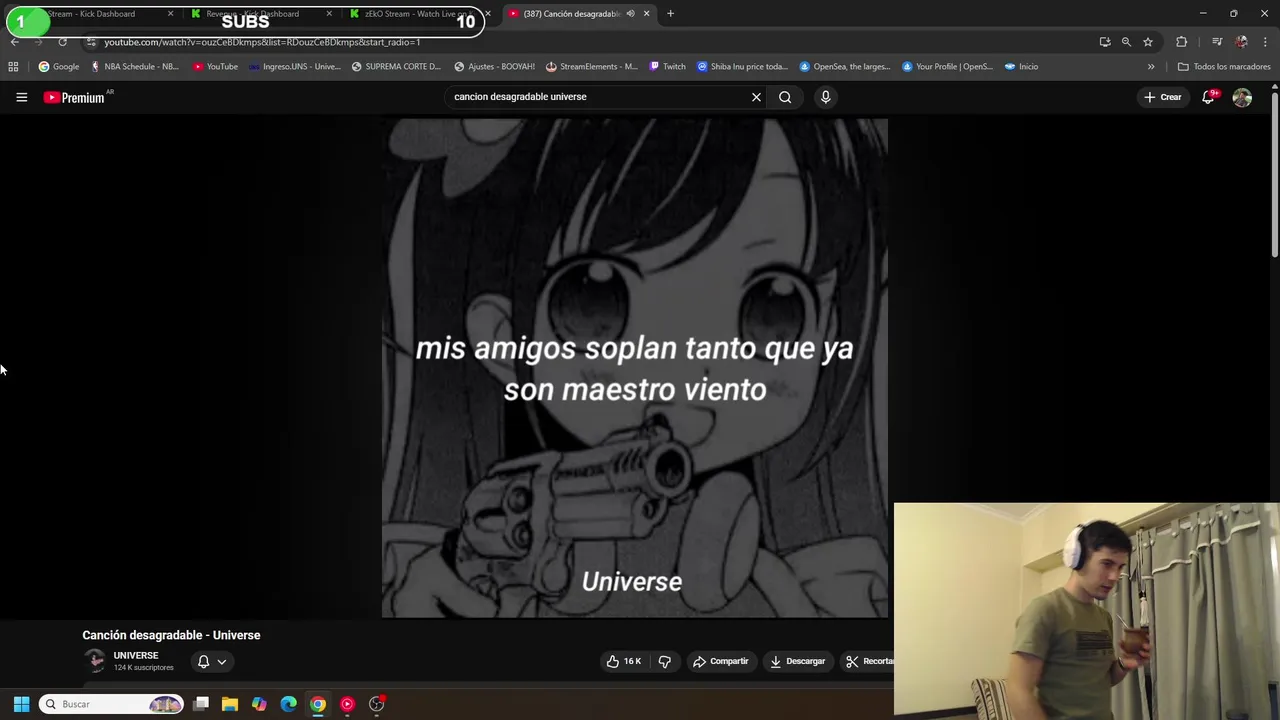Click the URL in the address bar

pos(262,42)
